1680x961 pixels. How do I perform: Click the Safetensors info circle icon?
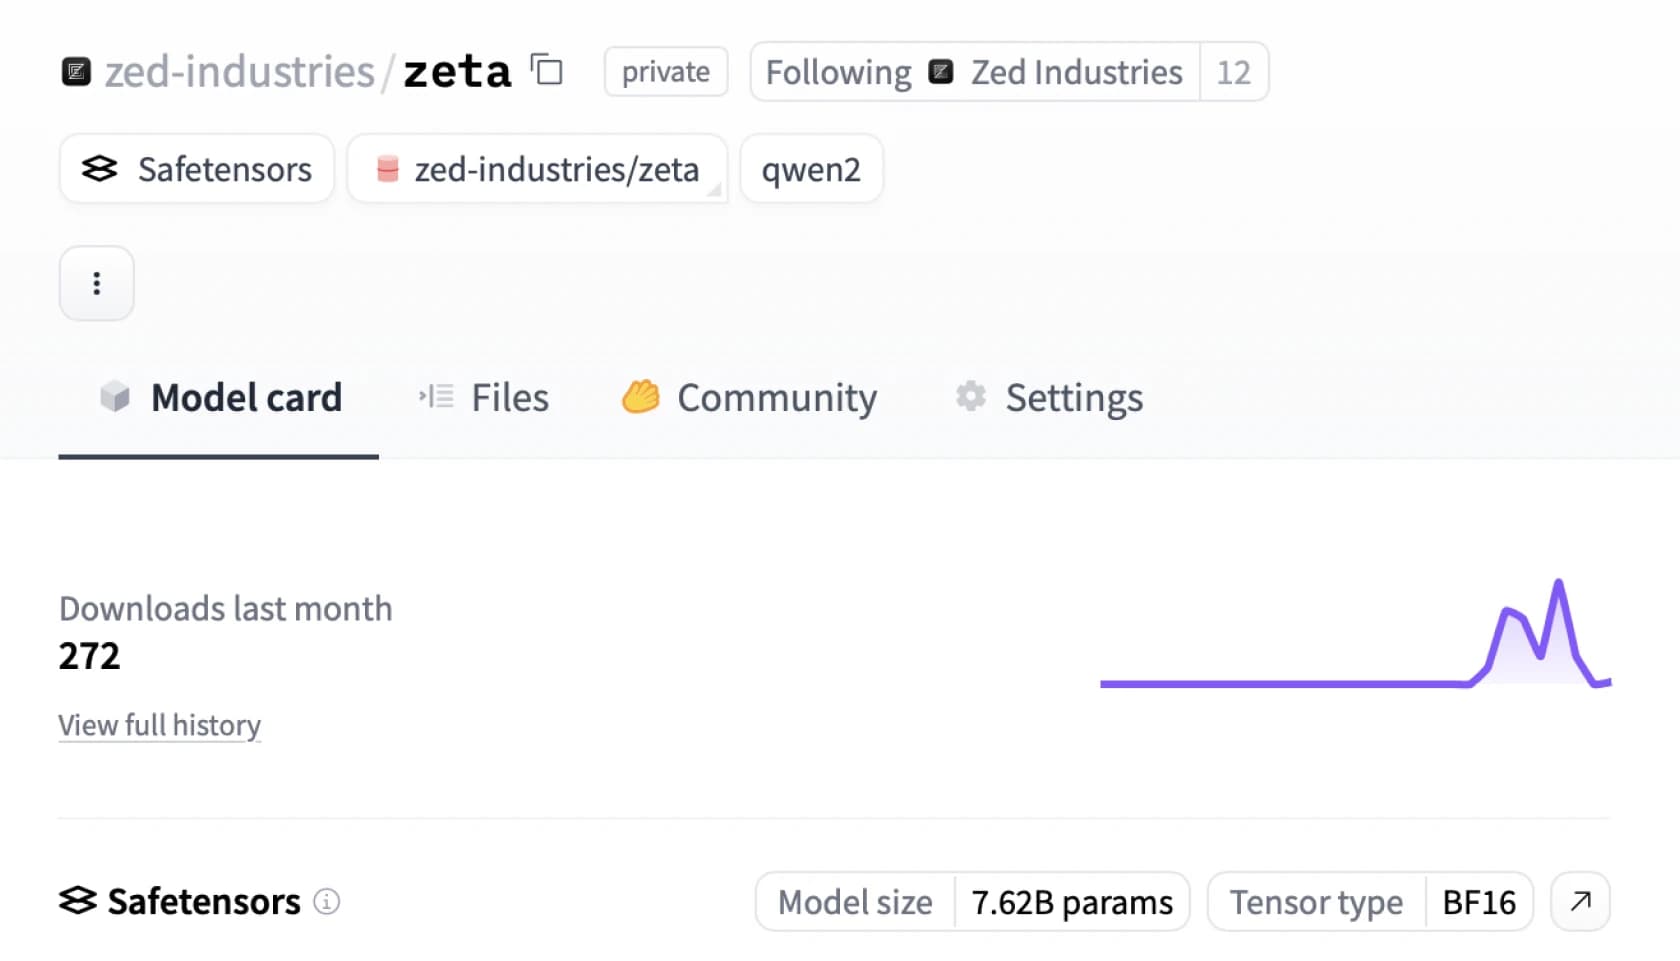click(327, 902)
